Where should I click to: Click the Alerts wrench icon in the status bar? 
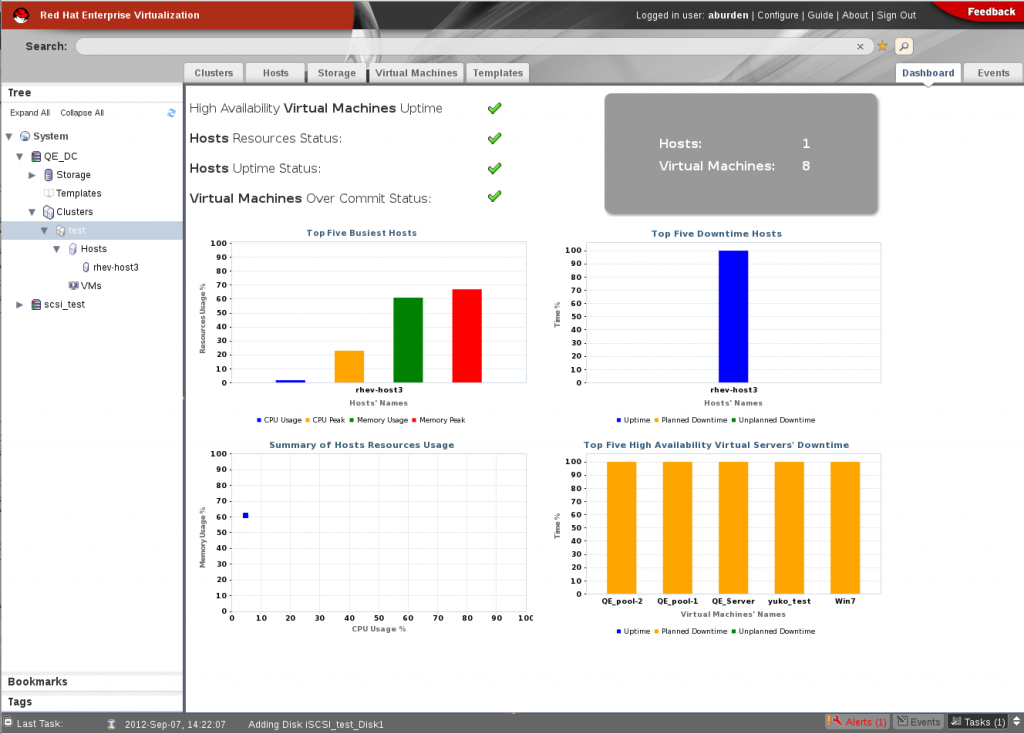(835, 721)
